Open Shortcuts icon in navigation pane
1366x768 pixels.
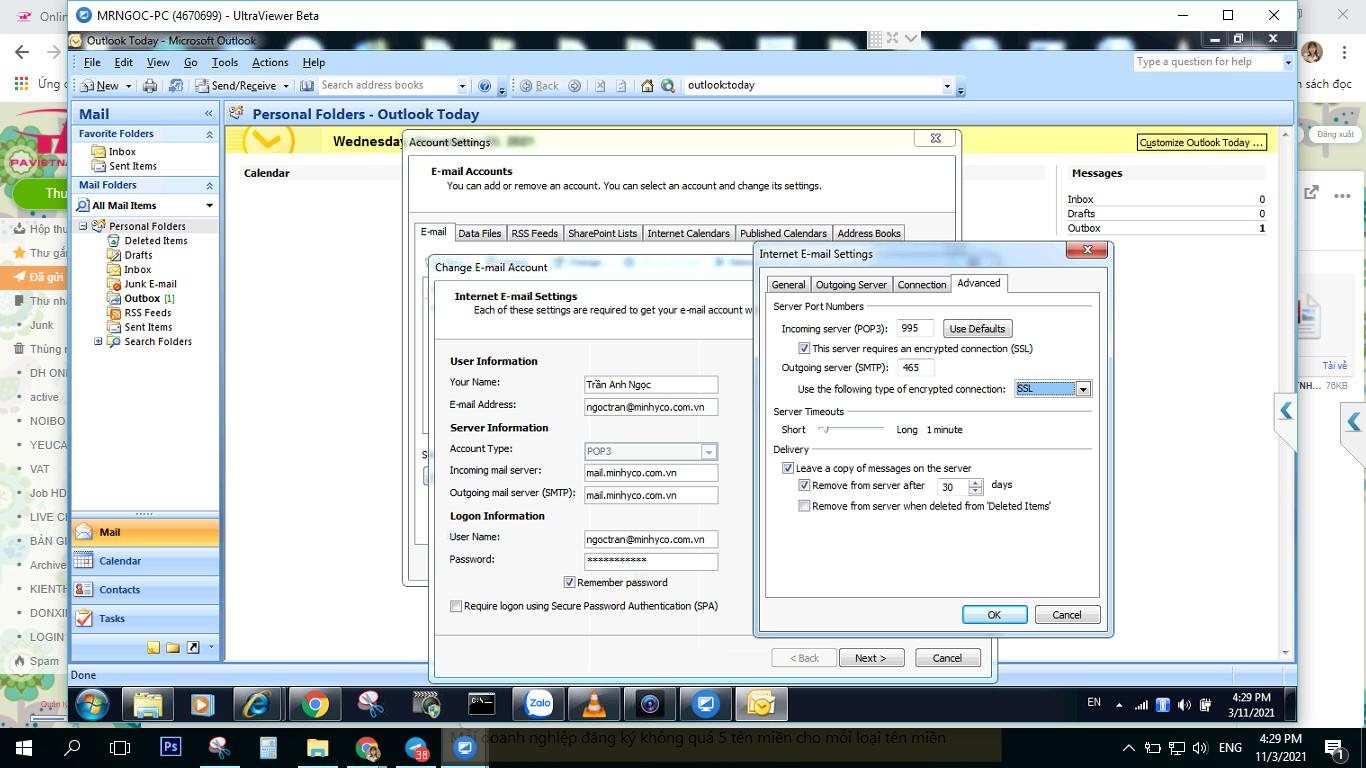pyautogui.click(x=193, y=648)
